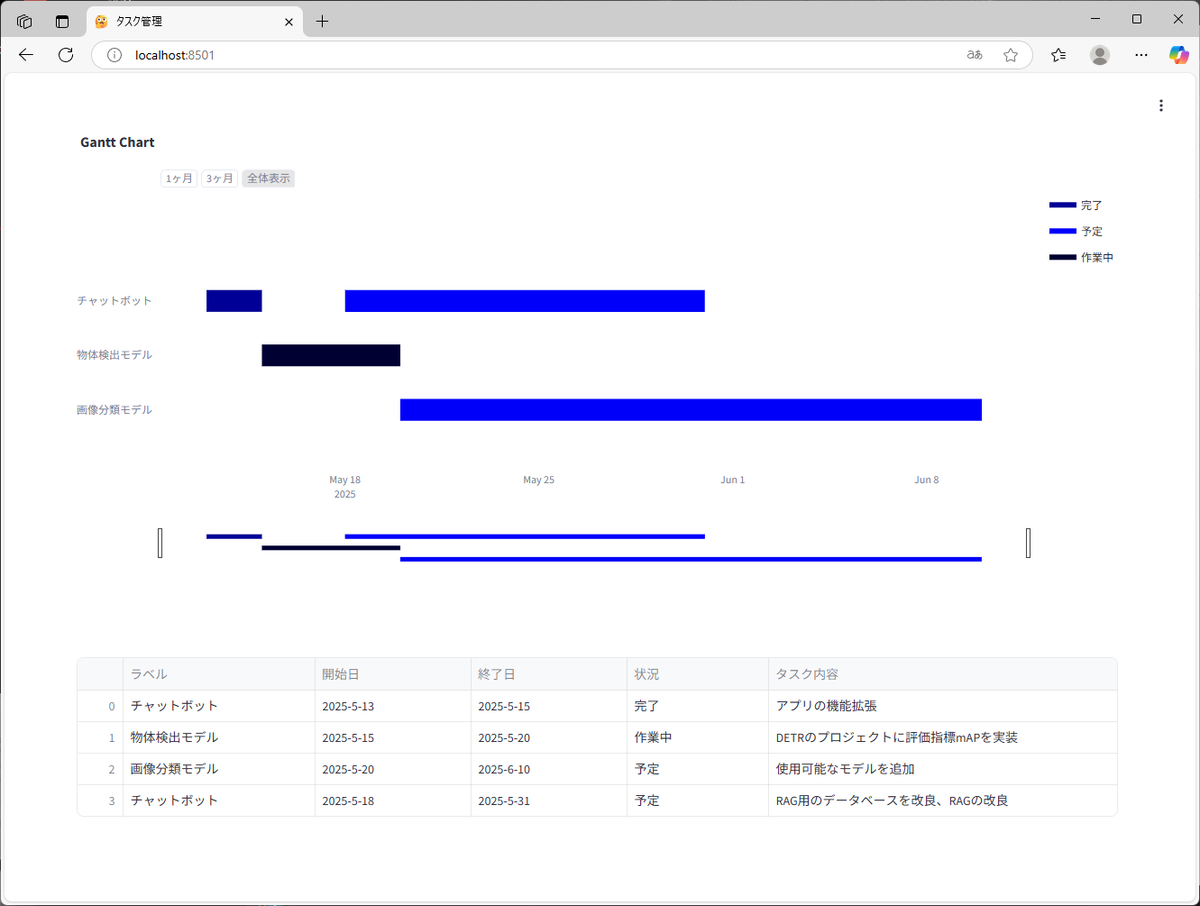Viewport: 1200px width, 906px height.
Task: Select the 1ヶ月 range button
Action: coord(179,178)
